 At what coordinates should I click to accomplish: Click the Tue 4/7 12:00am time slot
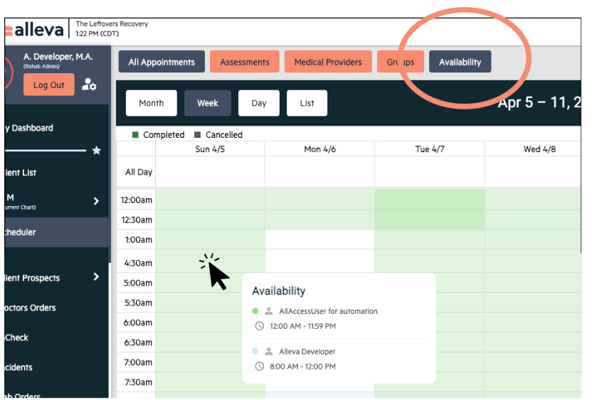430,199
